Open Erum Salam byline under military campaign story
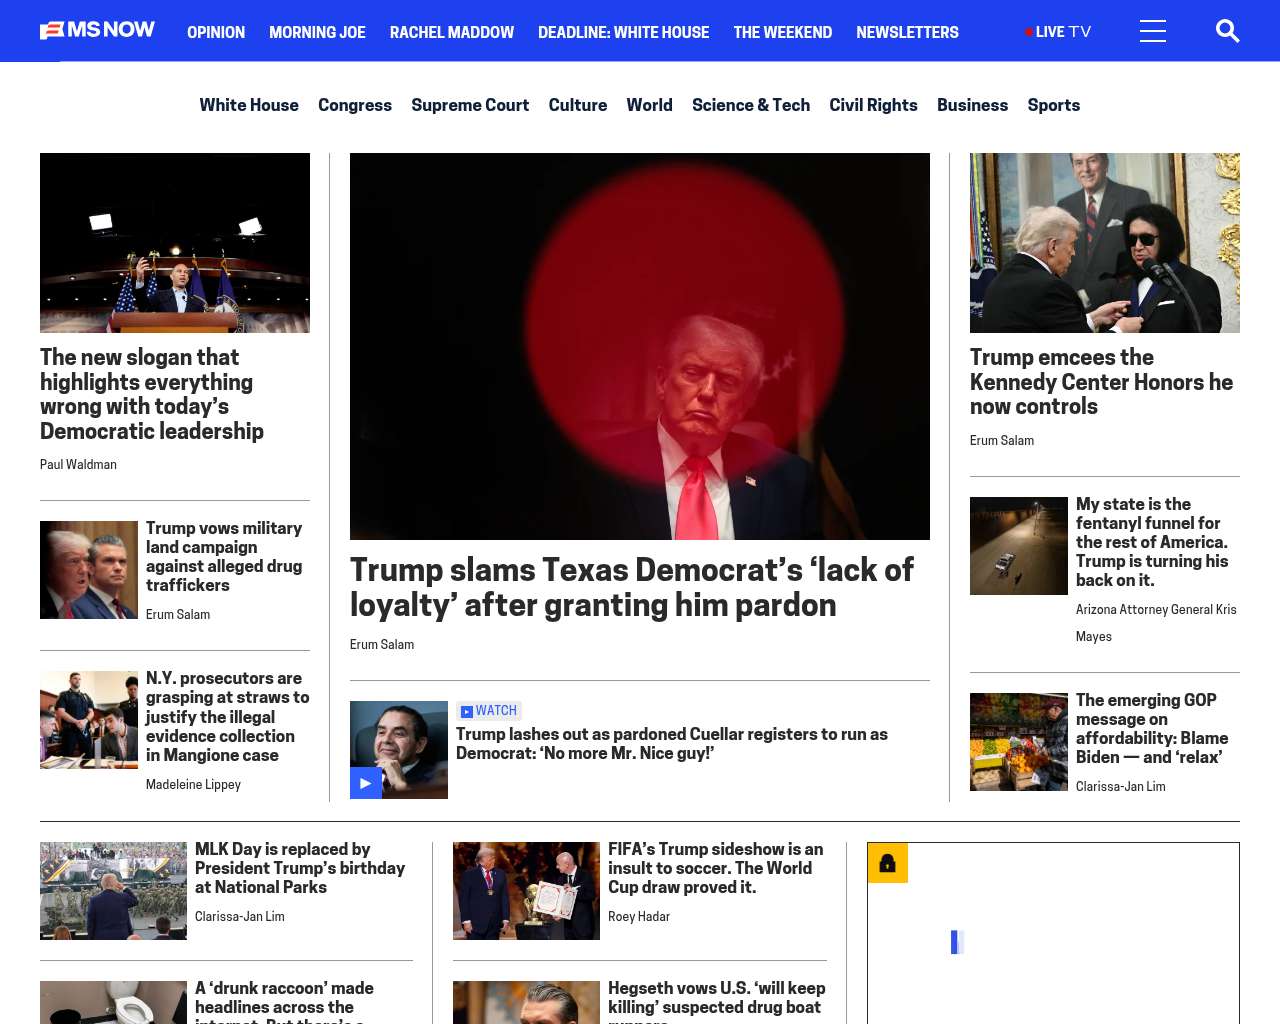The height and width of the screenshot is (1024, 1280). tap(178, 615)
